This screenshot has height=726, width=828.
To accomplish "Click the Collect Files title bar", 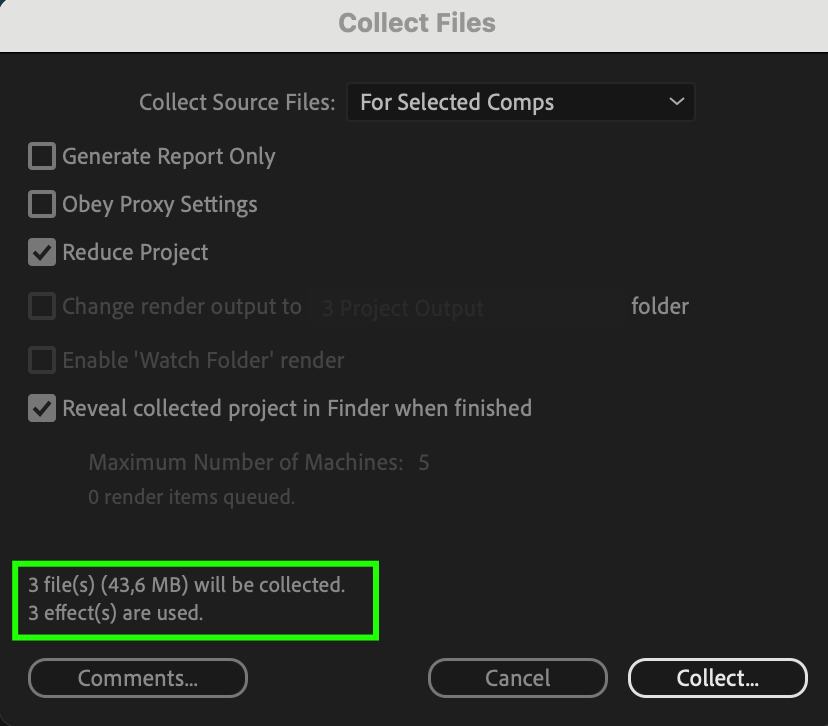I will pyautogui.click(x=414, y=23).
